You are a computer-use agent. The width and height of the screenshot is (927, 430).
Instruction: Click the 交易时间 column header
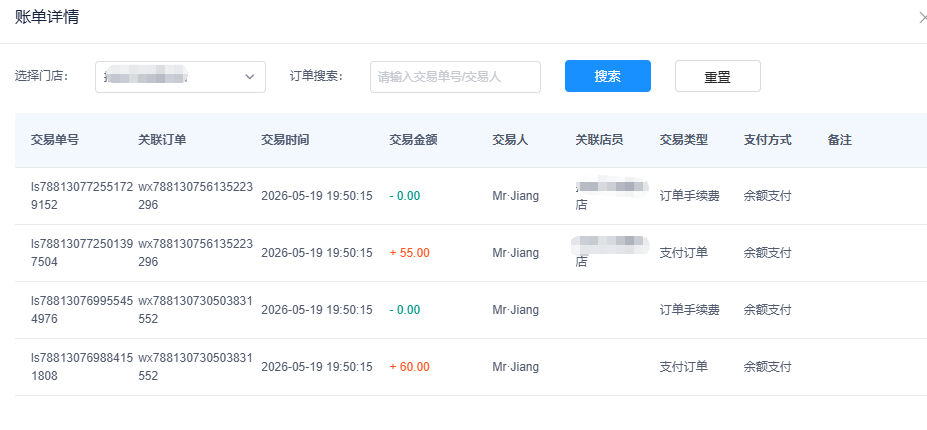tap(285, 140)
